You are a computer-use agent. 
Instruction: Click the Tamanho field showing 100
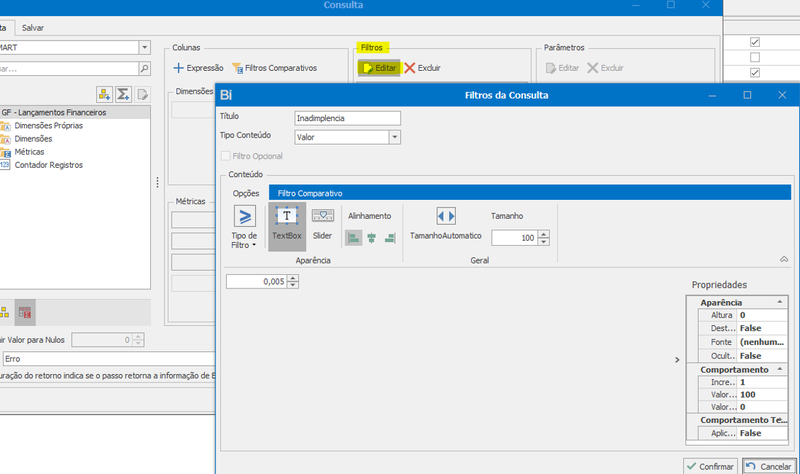click(x=514, y=238)
